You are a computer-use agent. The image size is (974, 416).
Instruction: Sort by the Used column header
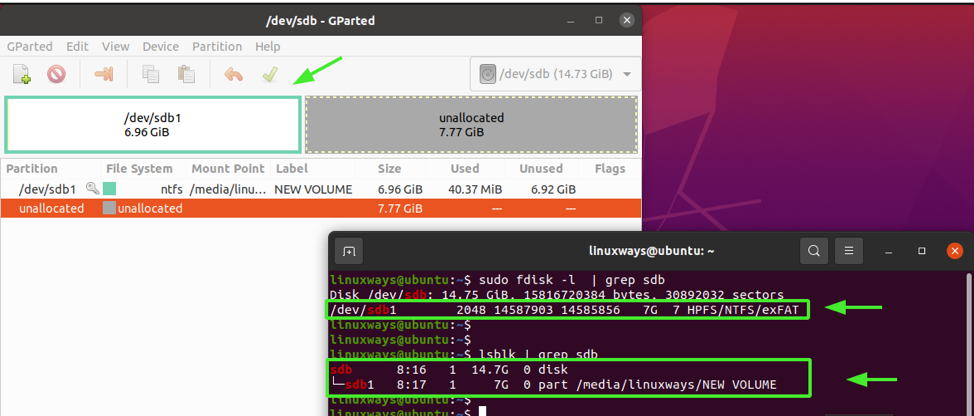[x=465, y=169]
